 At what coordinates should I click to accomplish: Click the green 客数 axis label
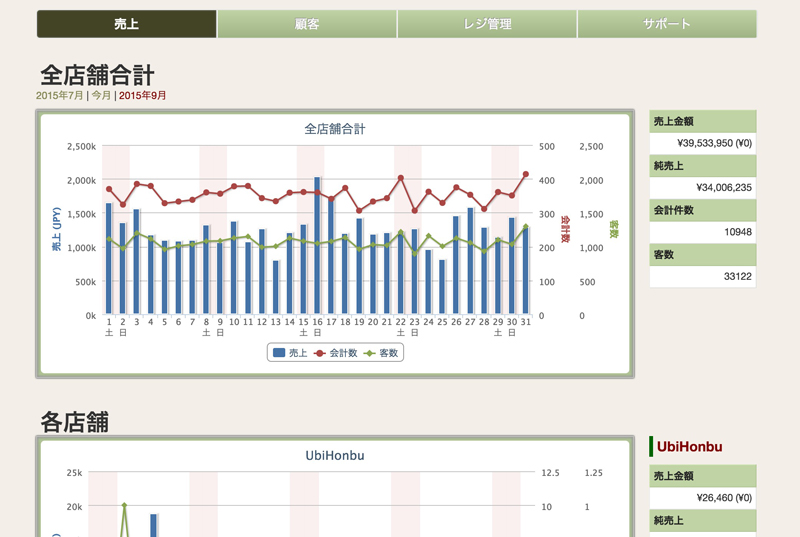pyautogui.click(x=614, y=229)
